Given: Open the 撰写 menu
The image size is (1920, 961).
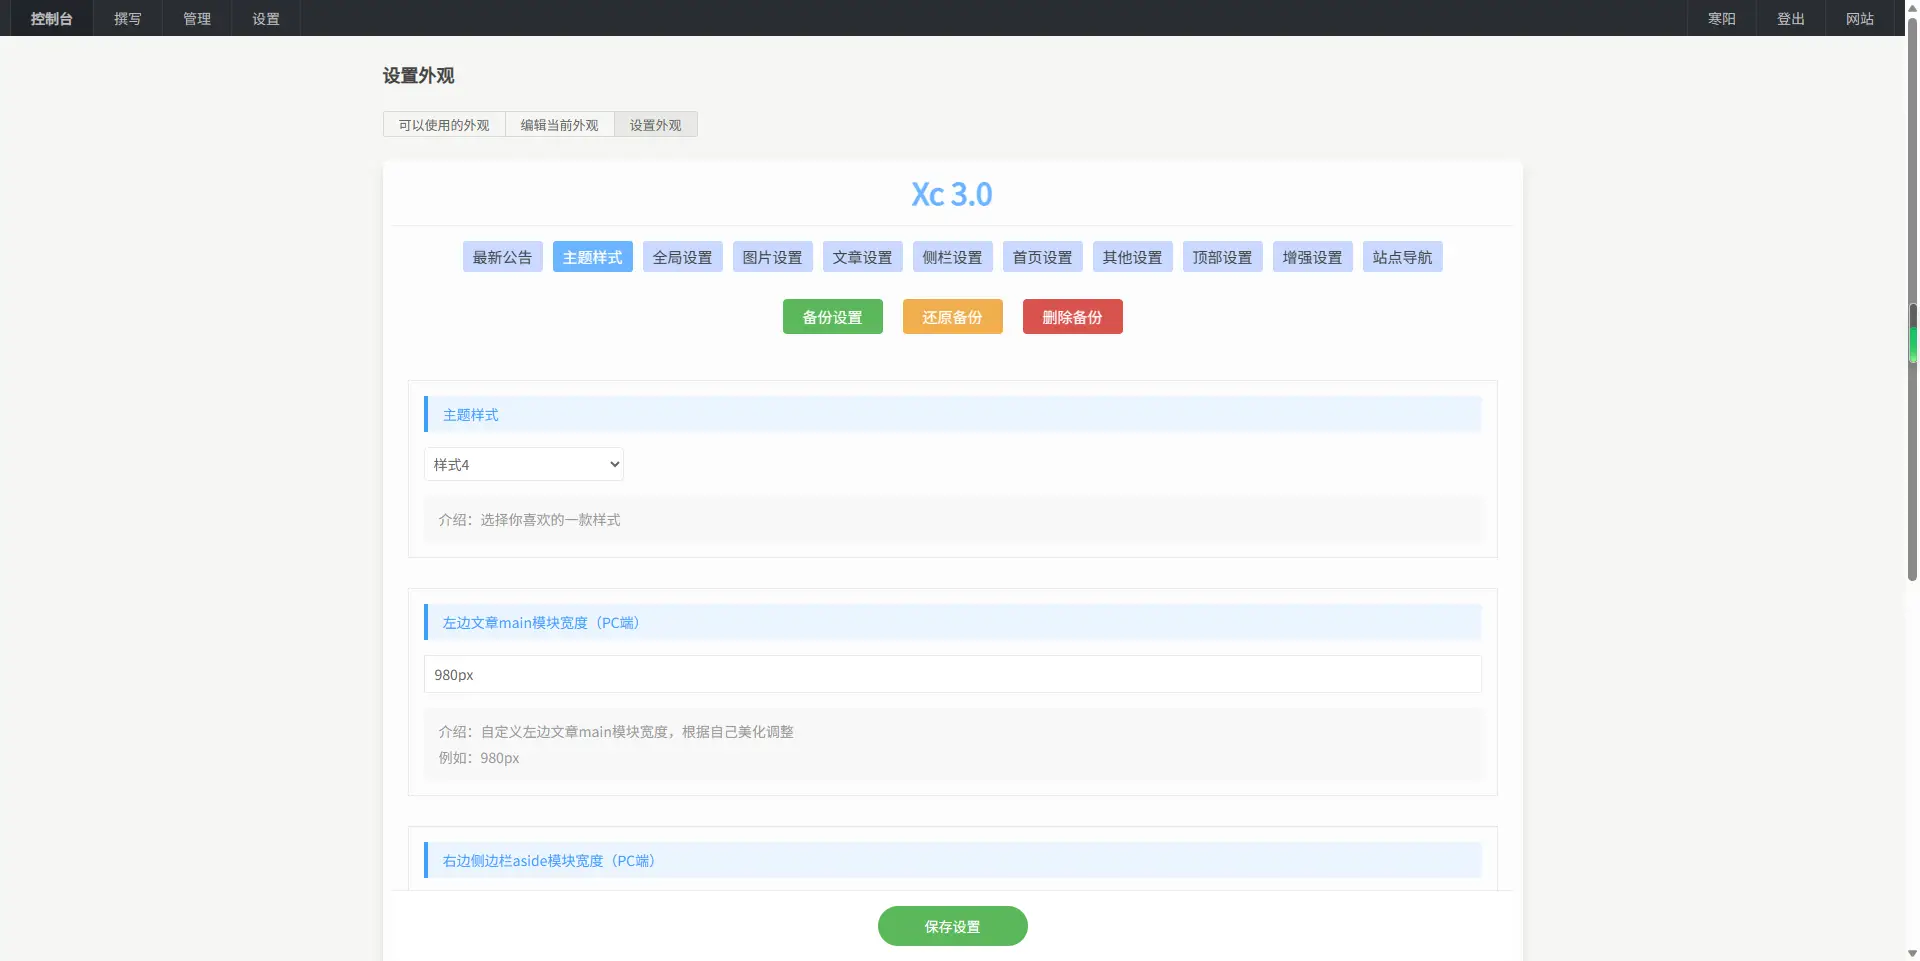Looking at the screenshot, I should coord(127,19).
